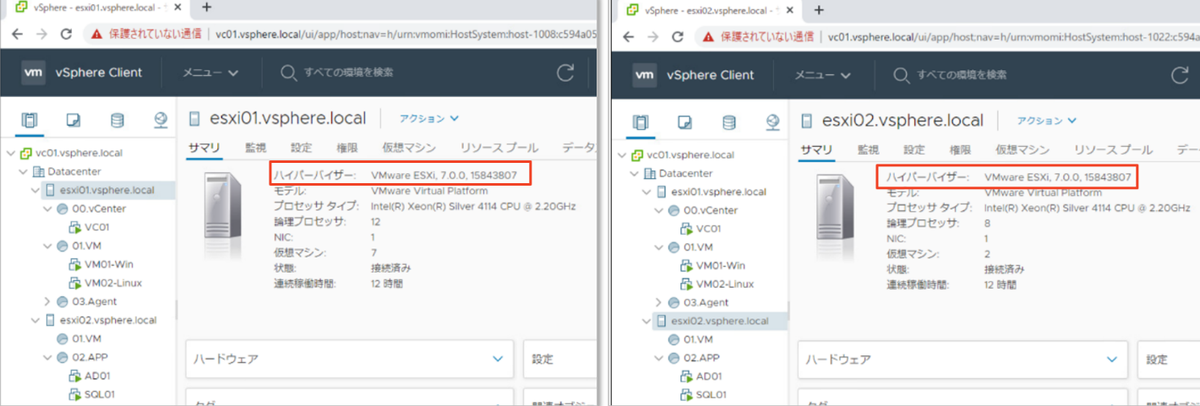The width and height of the screenshot is (1200, 406).
Task: Collapse the ハードウェア panel in right window
Action: [1113, 359]
